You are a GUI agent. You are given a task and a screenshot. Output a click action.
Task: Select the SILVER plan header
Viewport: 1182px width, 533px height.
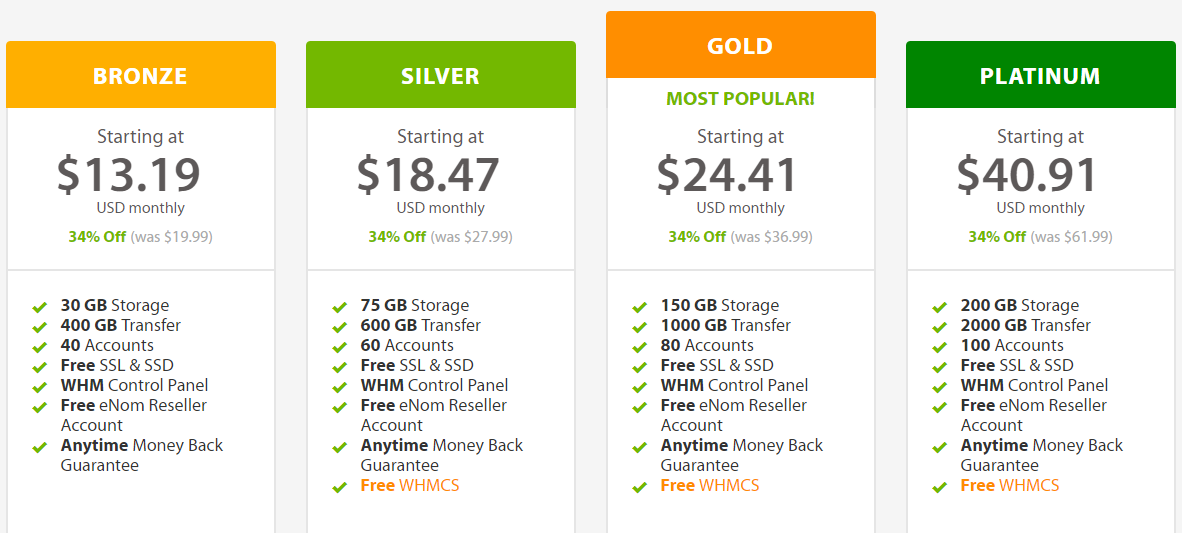[x=441, y=75]
